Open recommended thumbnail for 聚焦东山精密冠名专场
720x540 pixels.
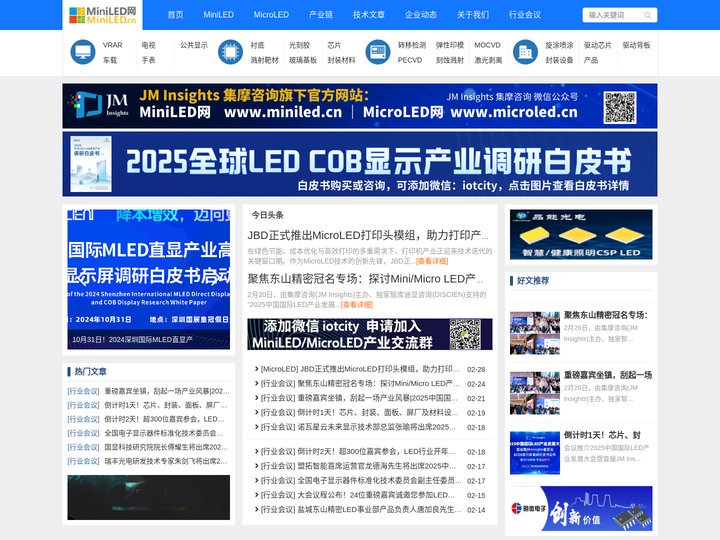coord(534,333)
